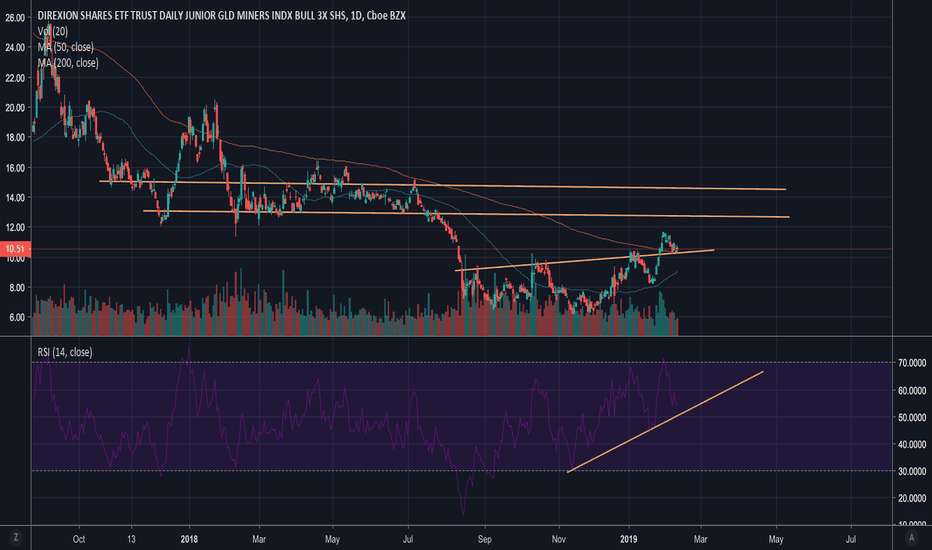This screenshot has height=550, width=932.
Task: Click the 30.0000 RSI scale label
Action: [911, 471]
